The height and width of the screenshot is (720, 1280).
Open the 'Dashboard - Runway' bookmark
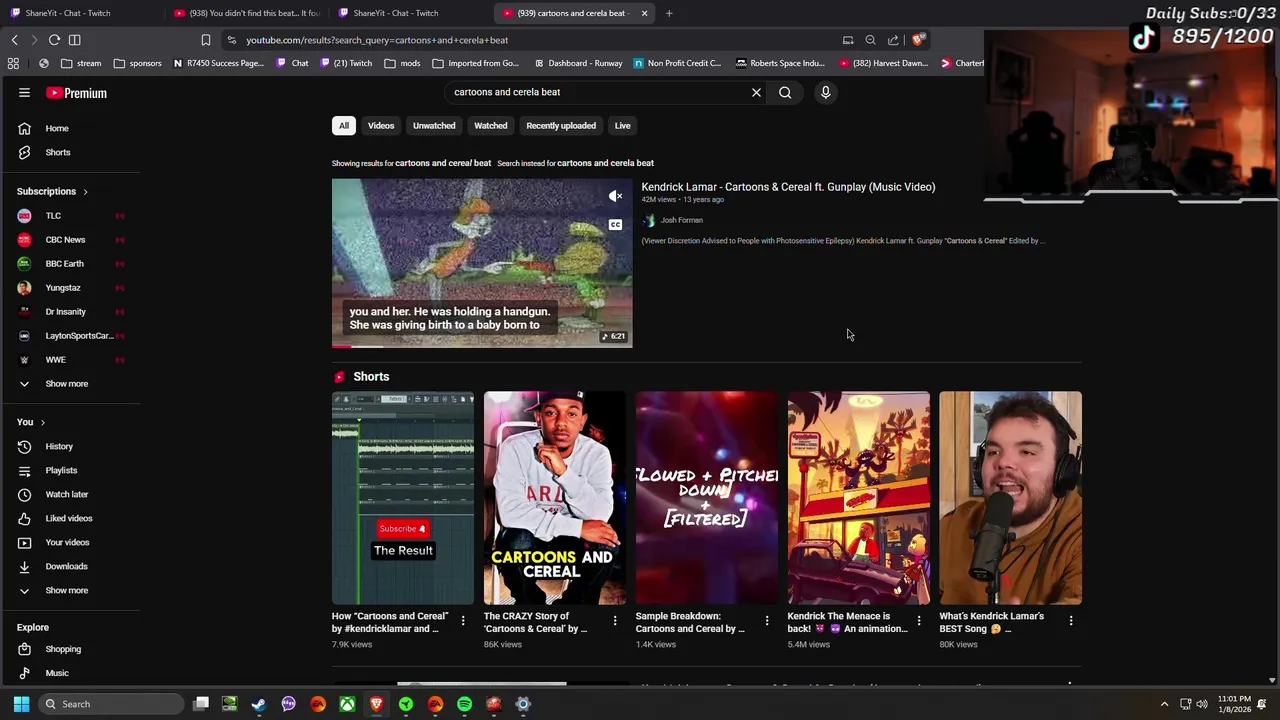pyautogui.click(x=578, y=63)
